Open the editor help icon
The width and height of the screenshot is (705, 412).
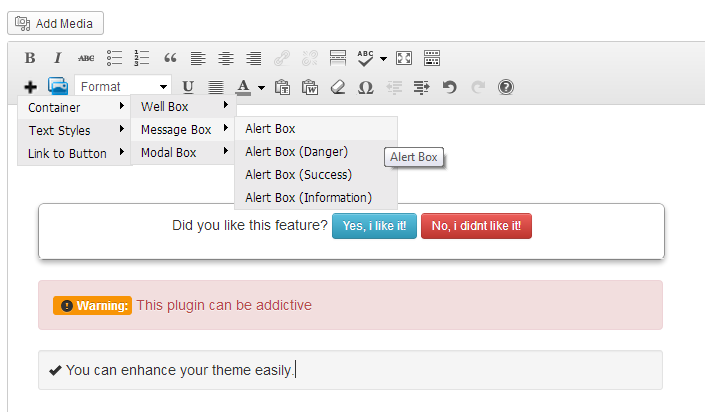pos(506,87)
